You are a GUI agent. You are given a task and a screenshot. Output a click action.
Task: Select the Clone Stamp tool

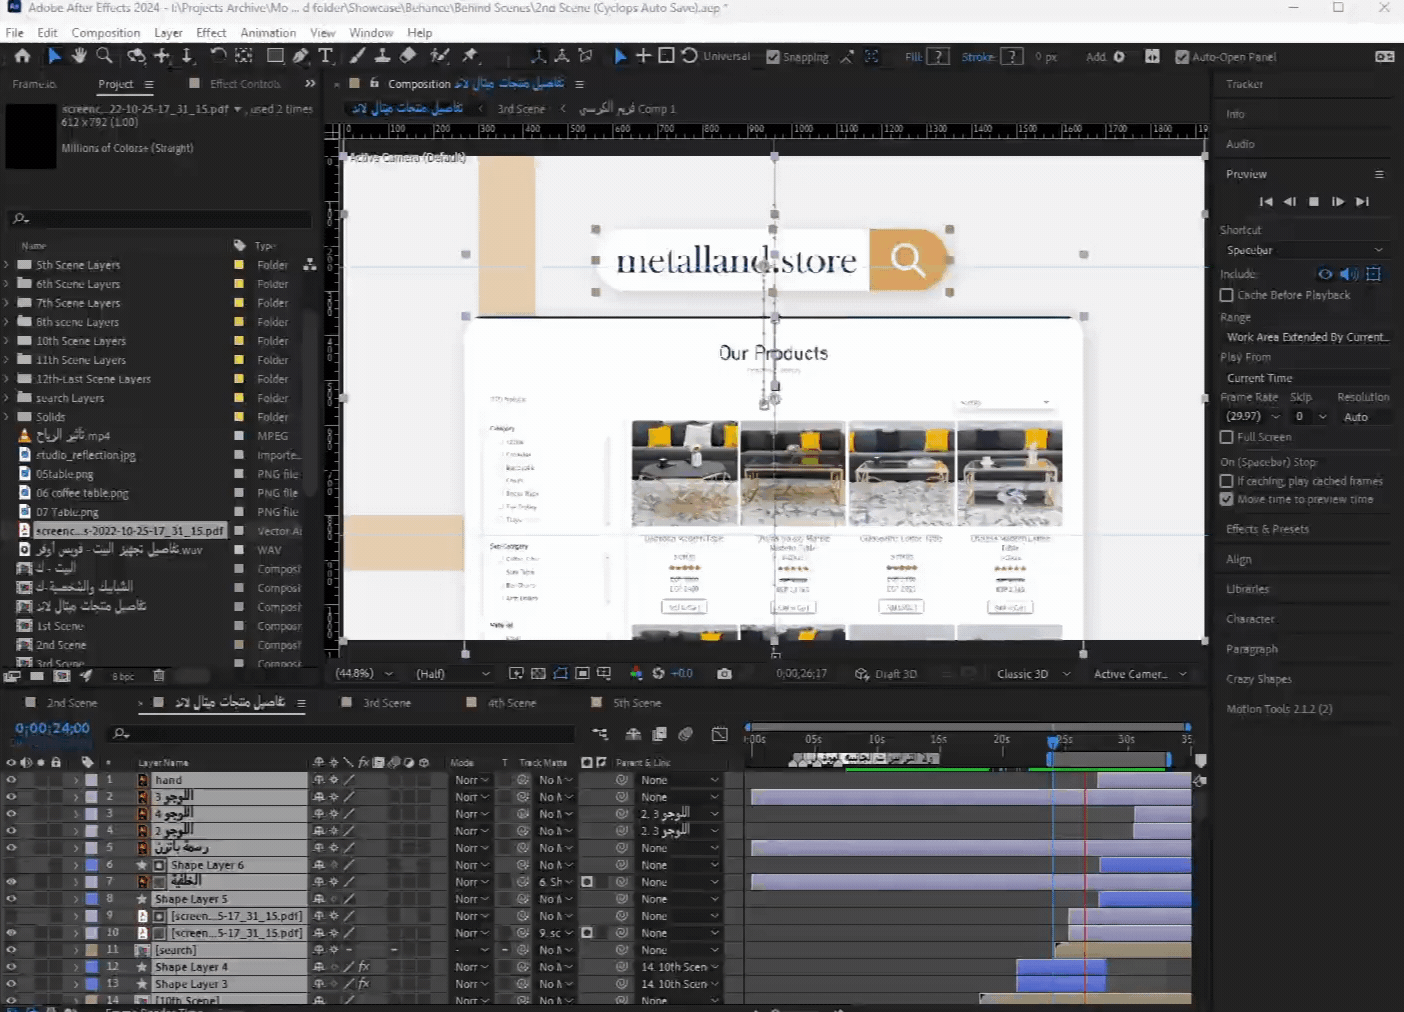(x=382, y=56)
